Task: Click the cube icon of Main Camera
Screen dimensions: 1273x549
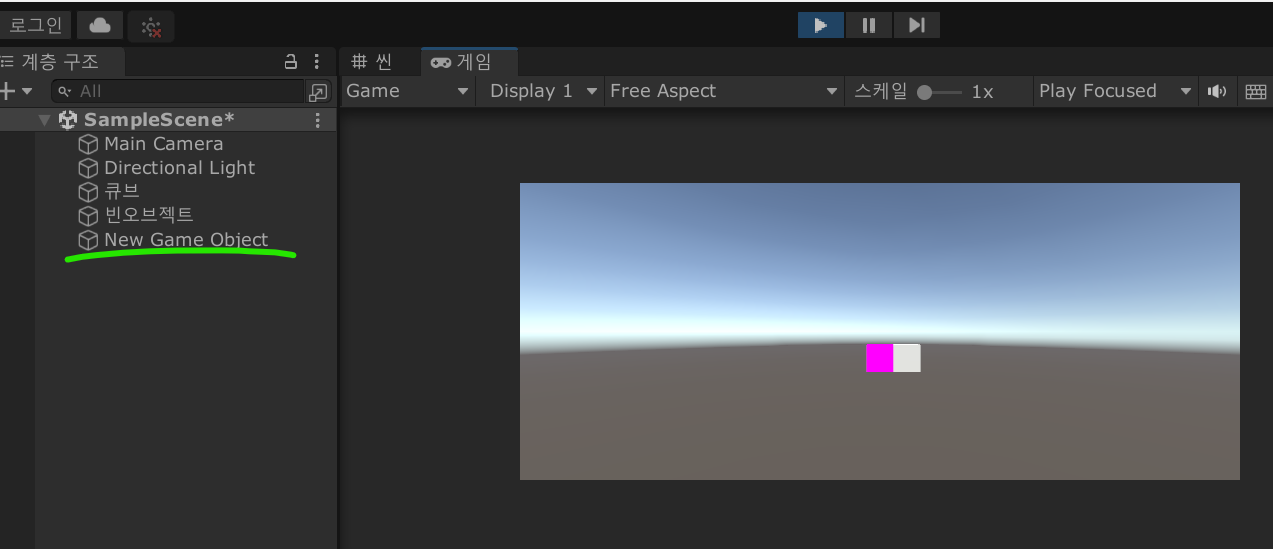Action: (x=89, y=144)
